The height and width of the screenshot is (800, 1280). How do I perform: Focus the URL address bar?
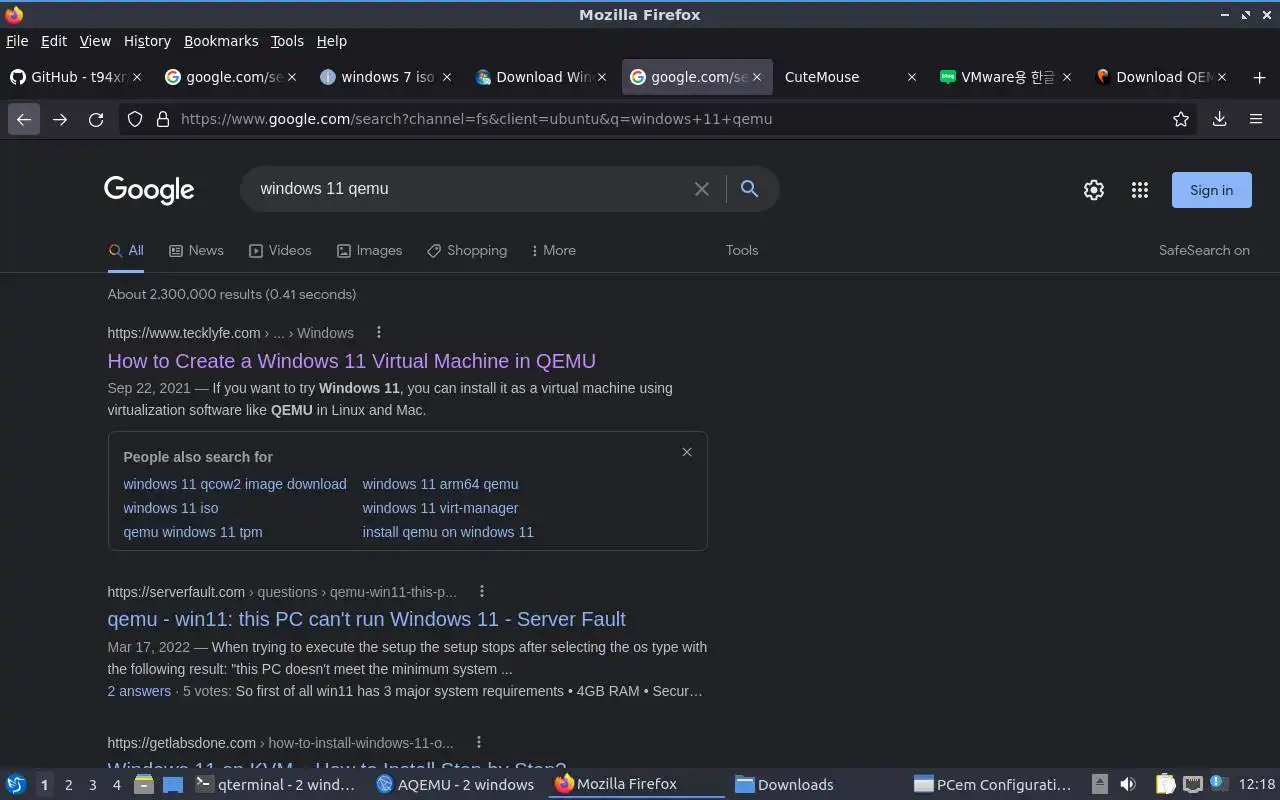tap(660, 119)
